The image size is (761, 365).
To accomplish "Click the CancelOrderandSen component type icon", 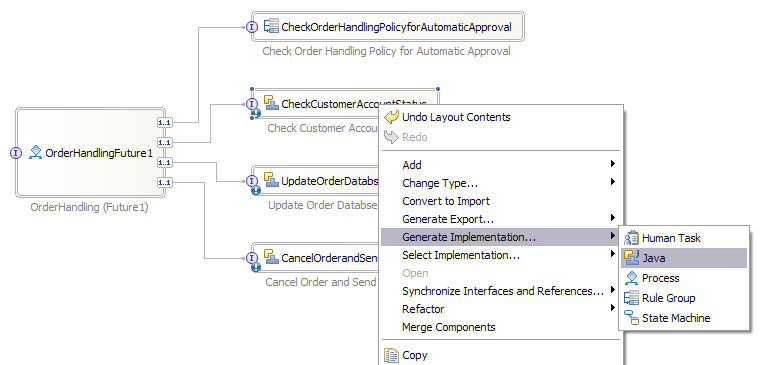I will point(271,256).
